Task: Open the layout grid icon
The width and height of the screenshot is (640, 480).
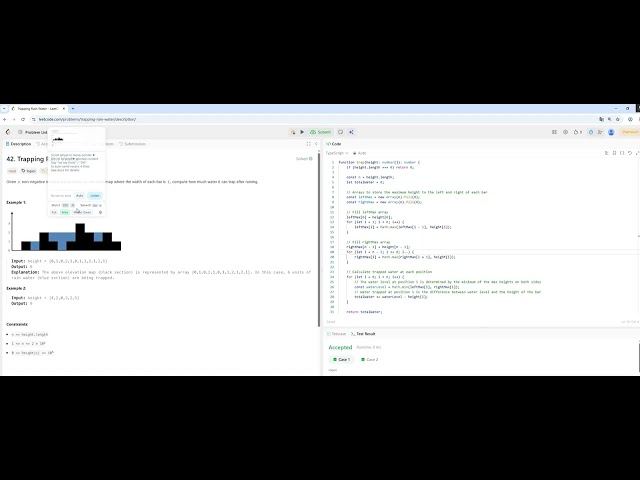Action: pos(554,132)
